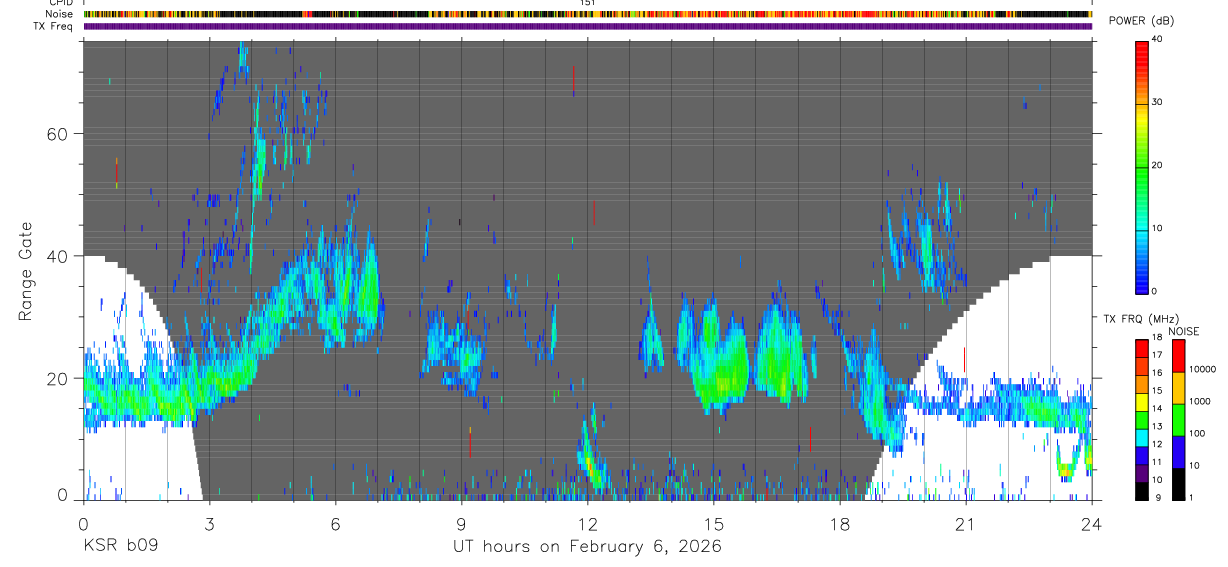Screen dimensions: 1228x567
Task: Select the time axis tick label "21"
Action: 966,523
